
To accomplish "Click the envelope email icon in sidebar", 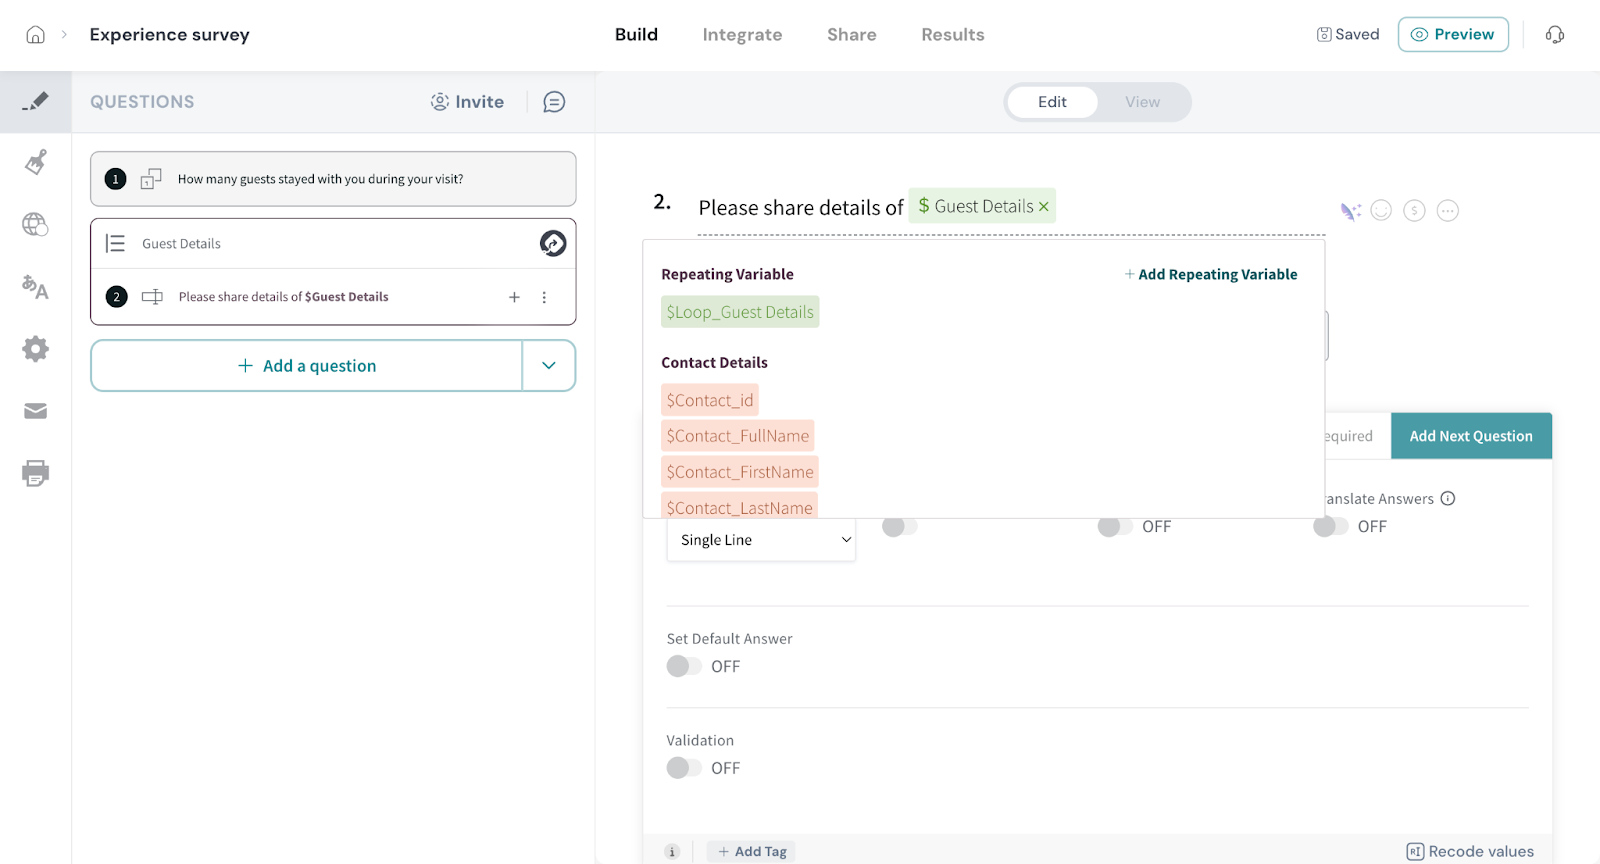I will tap(35, 411).
